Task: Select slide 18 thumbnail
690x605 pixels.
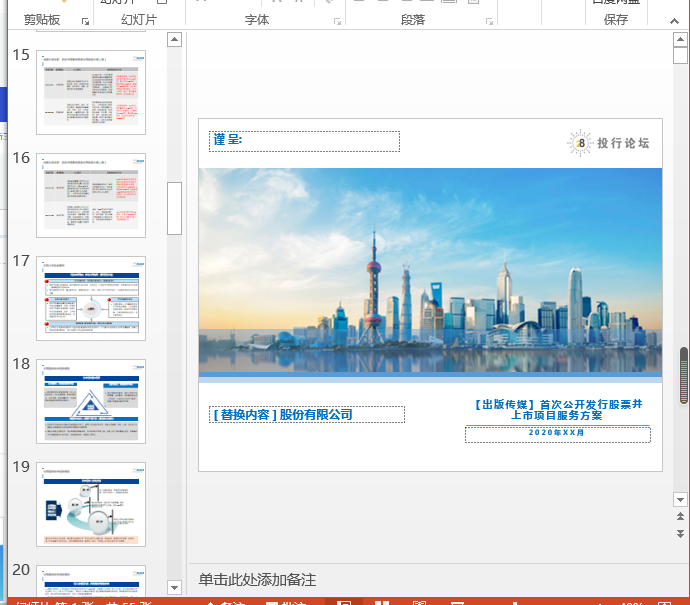Action: click(x=91, y=401)
